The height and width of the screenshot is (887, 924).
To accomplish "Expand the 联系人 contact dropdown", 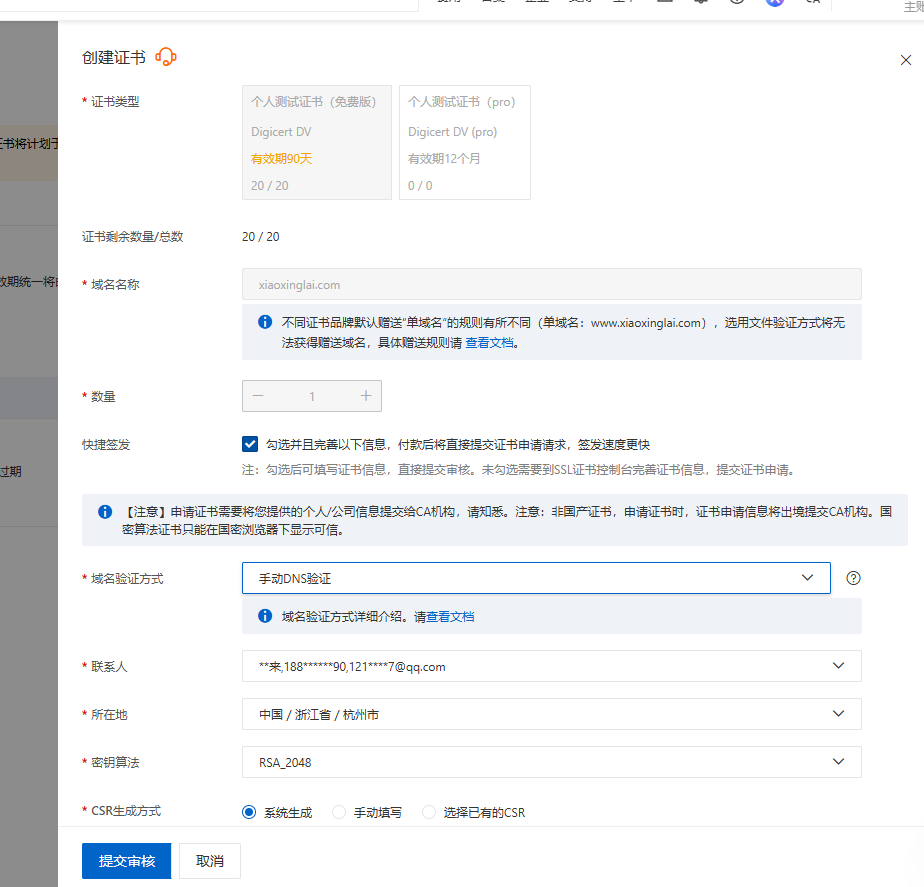I will [x=551, y=666].
